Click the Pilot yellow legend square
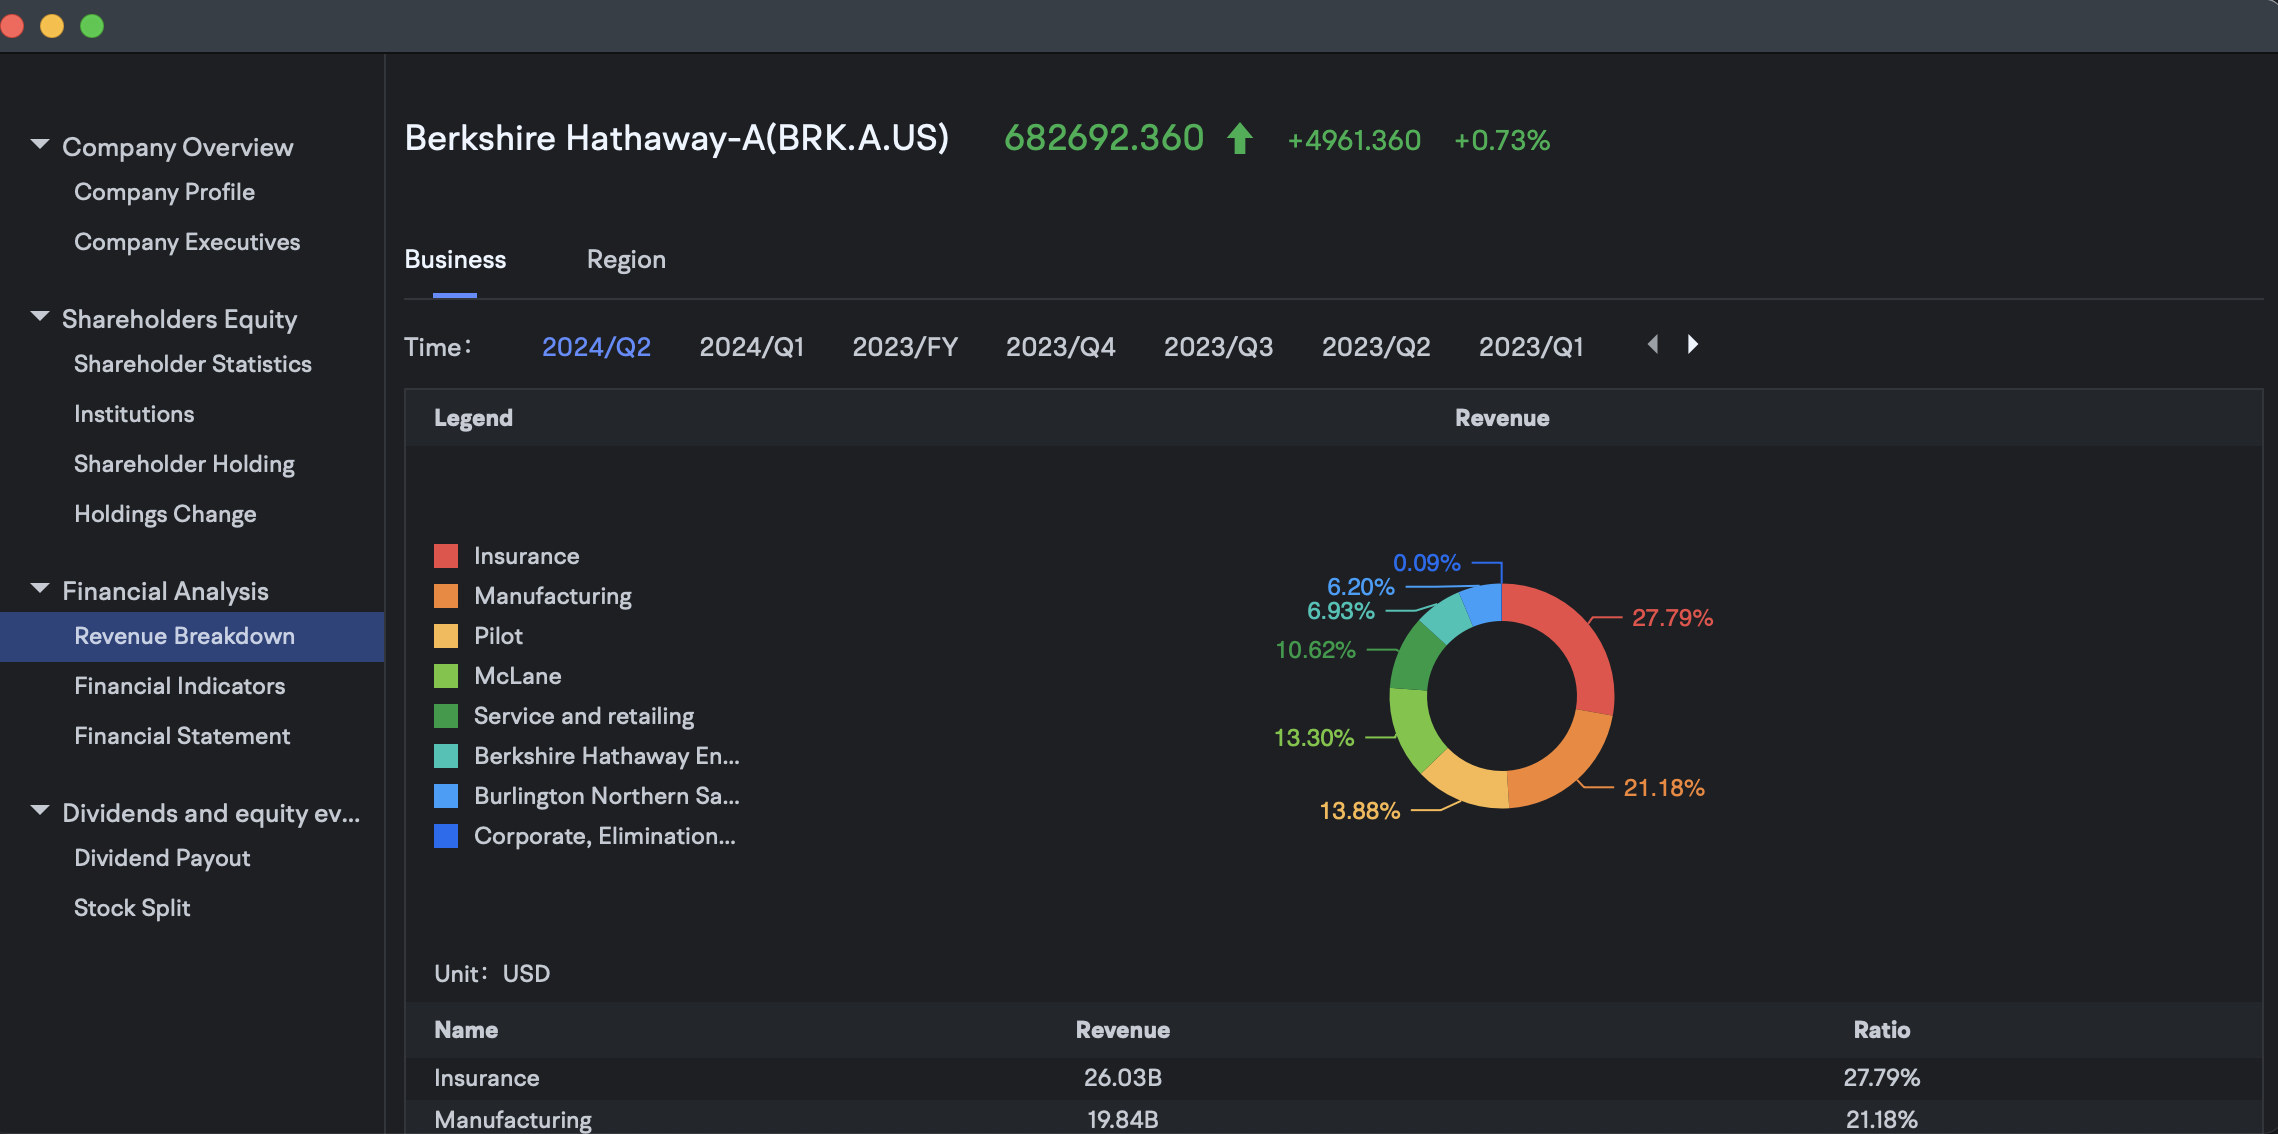The height and width of the screenshot is (1134, 2278). click(x=446, y=635)
